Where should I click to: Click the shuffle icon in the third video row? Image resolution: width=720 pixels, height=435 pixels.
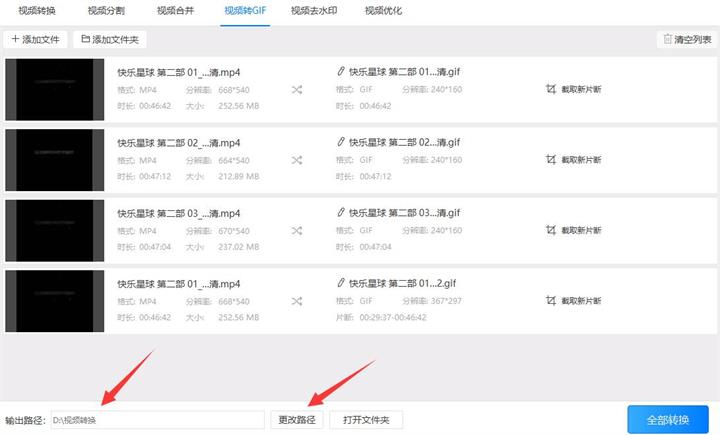click(297, 231)
